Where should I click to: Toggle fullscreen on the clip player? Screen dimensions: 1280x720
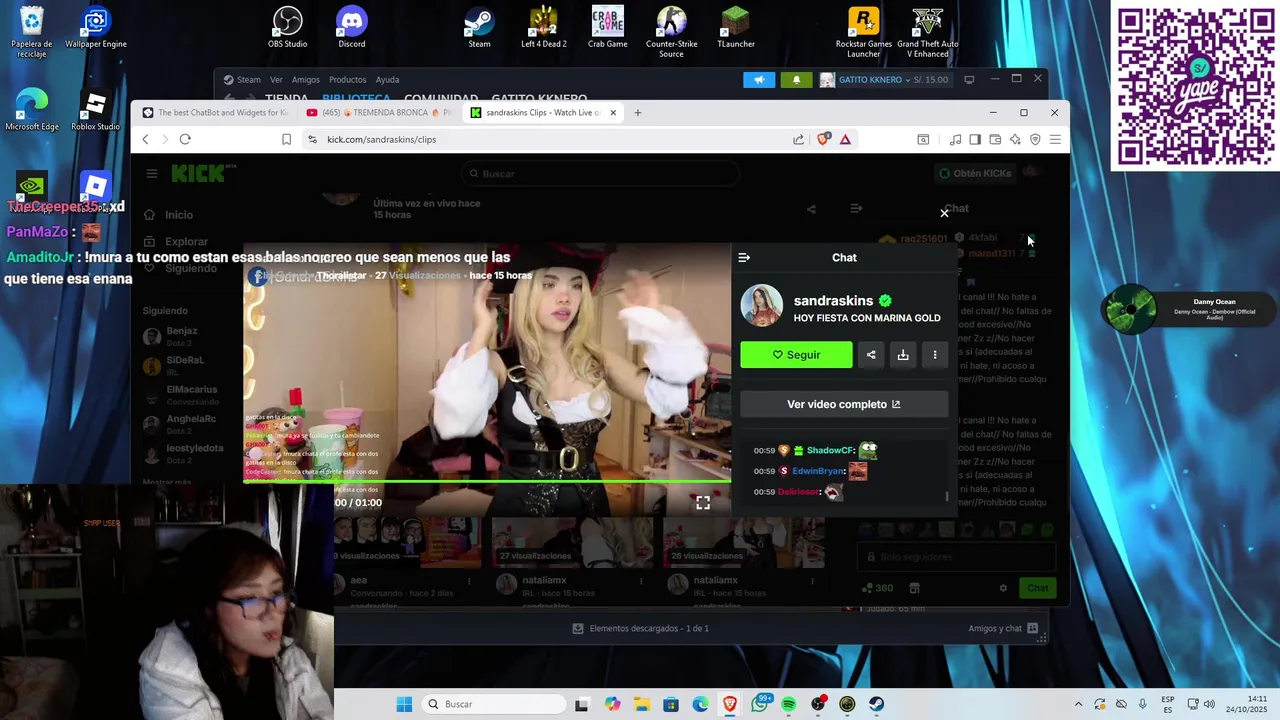703,503
